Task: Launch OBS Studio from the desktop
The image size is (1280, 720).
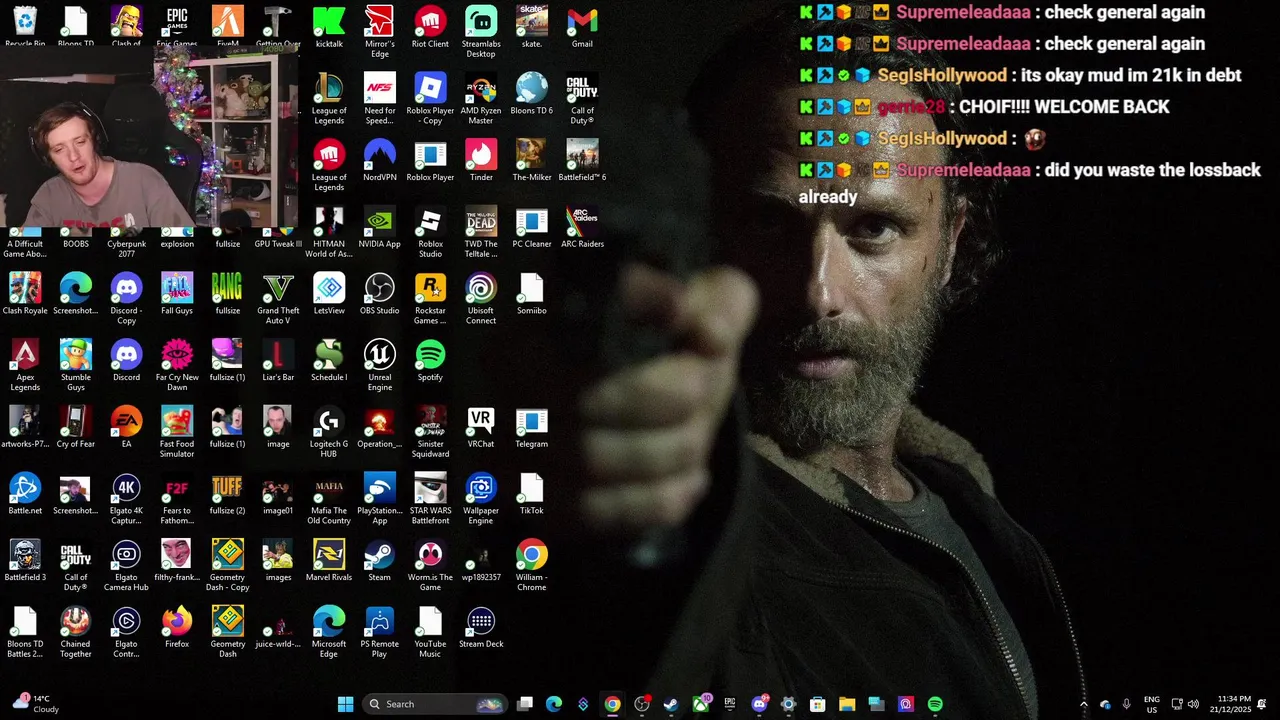Action: (380, 293)
